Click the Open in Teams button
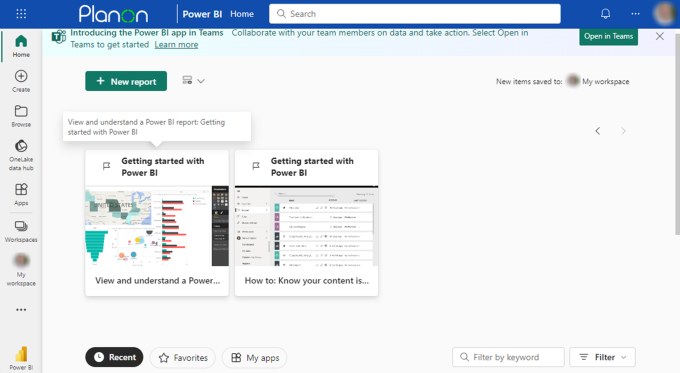The image size is (680, 373). tap(608, 36)
